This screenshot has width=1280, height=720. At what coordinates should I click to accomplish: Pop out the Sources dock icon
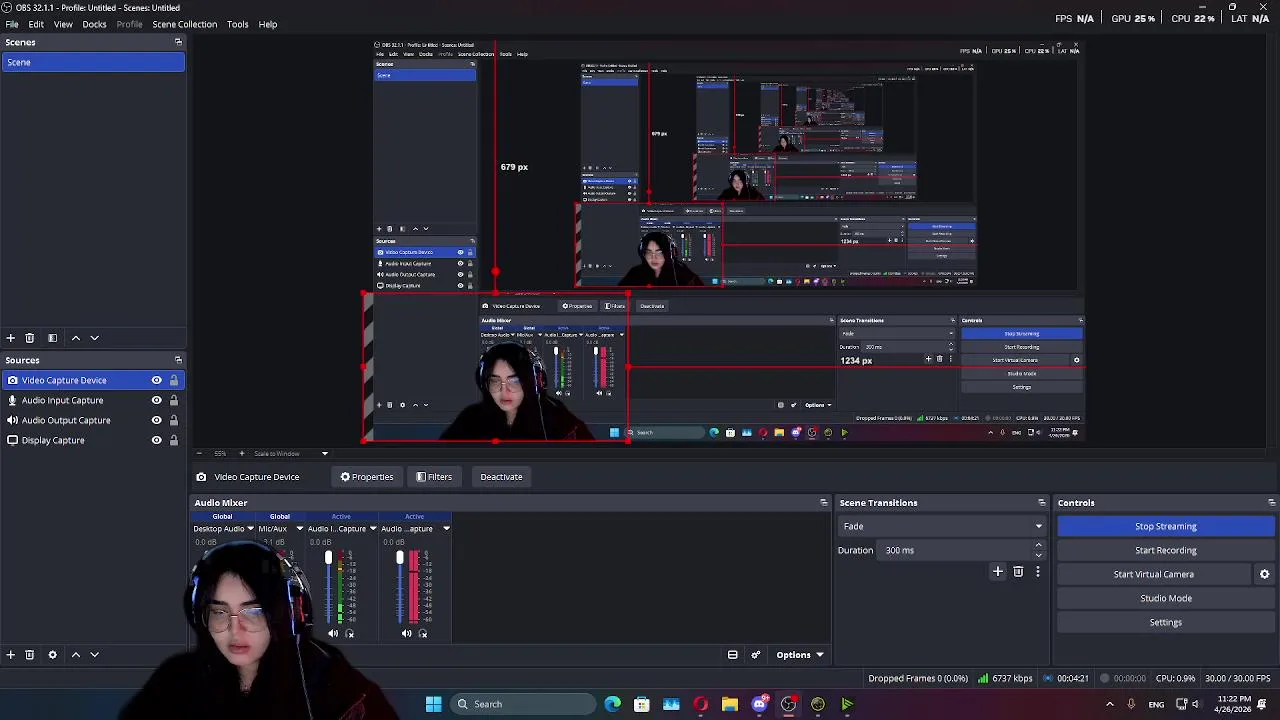pos(178,360)
